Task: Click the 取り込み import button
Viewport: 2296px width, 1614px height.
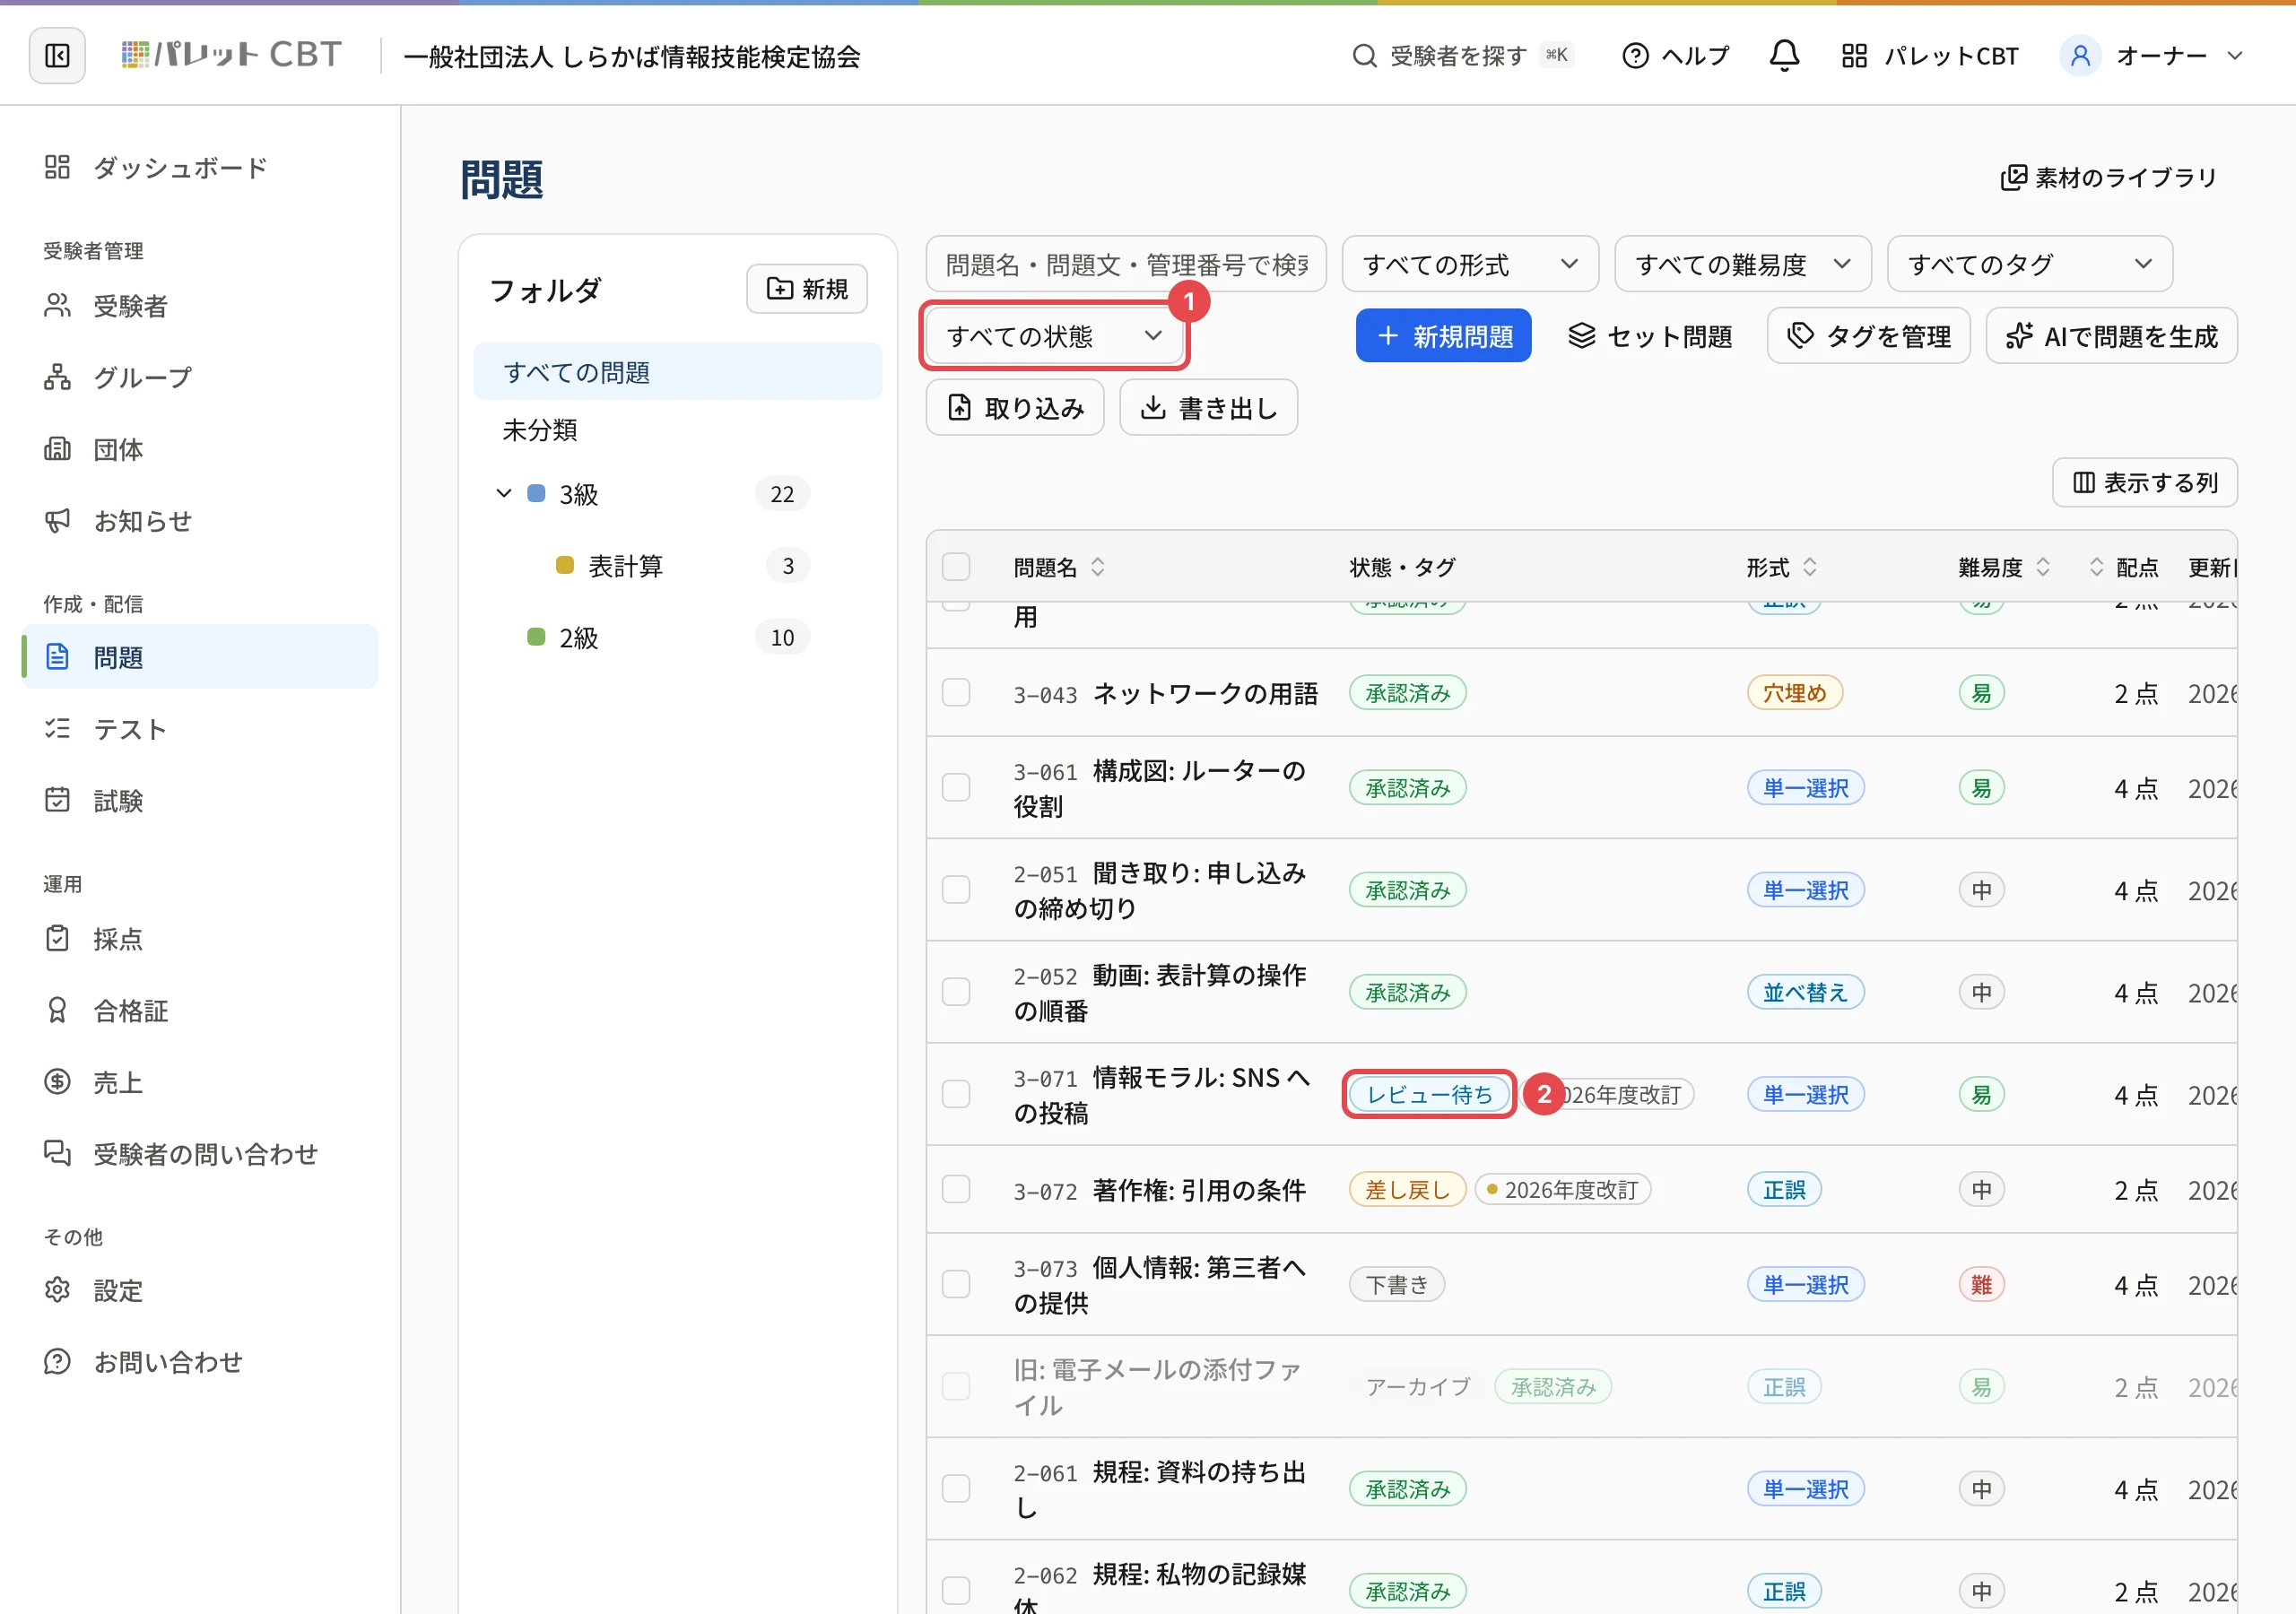Action: (1015, 408)
